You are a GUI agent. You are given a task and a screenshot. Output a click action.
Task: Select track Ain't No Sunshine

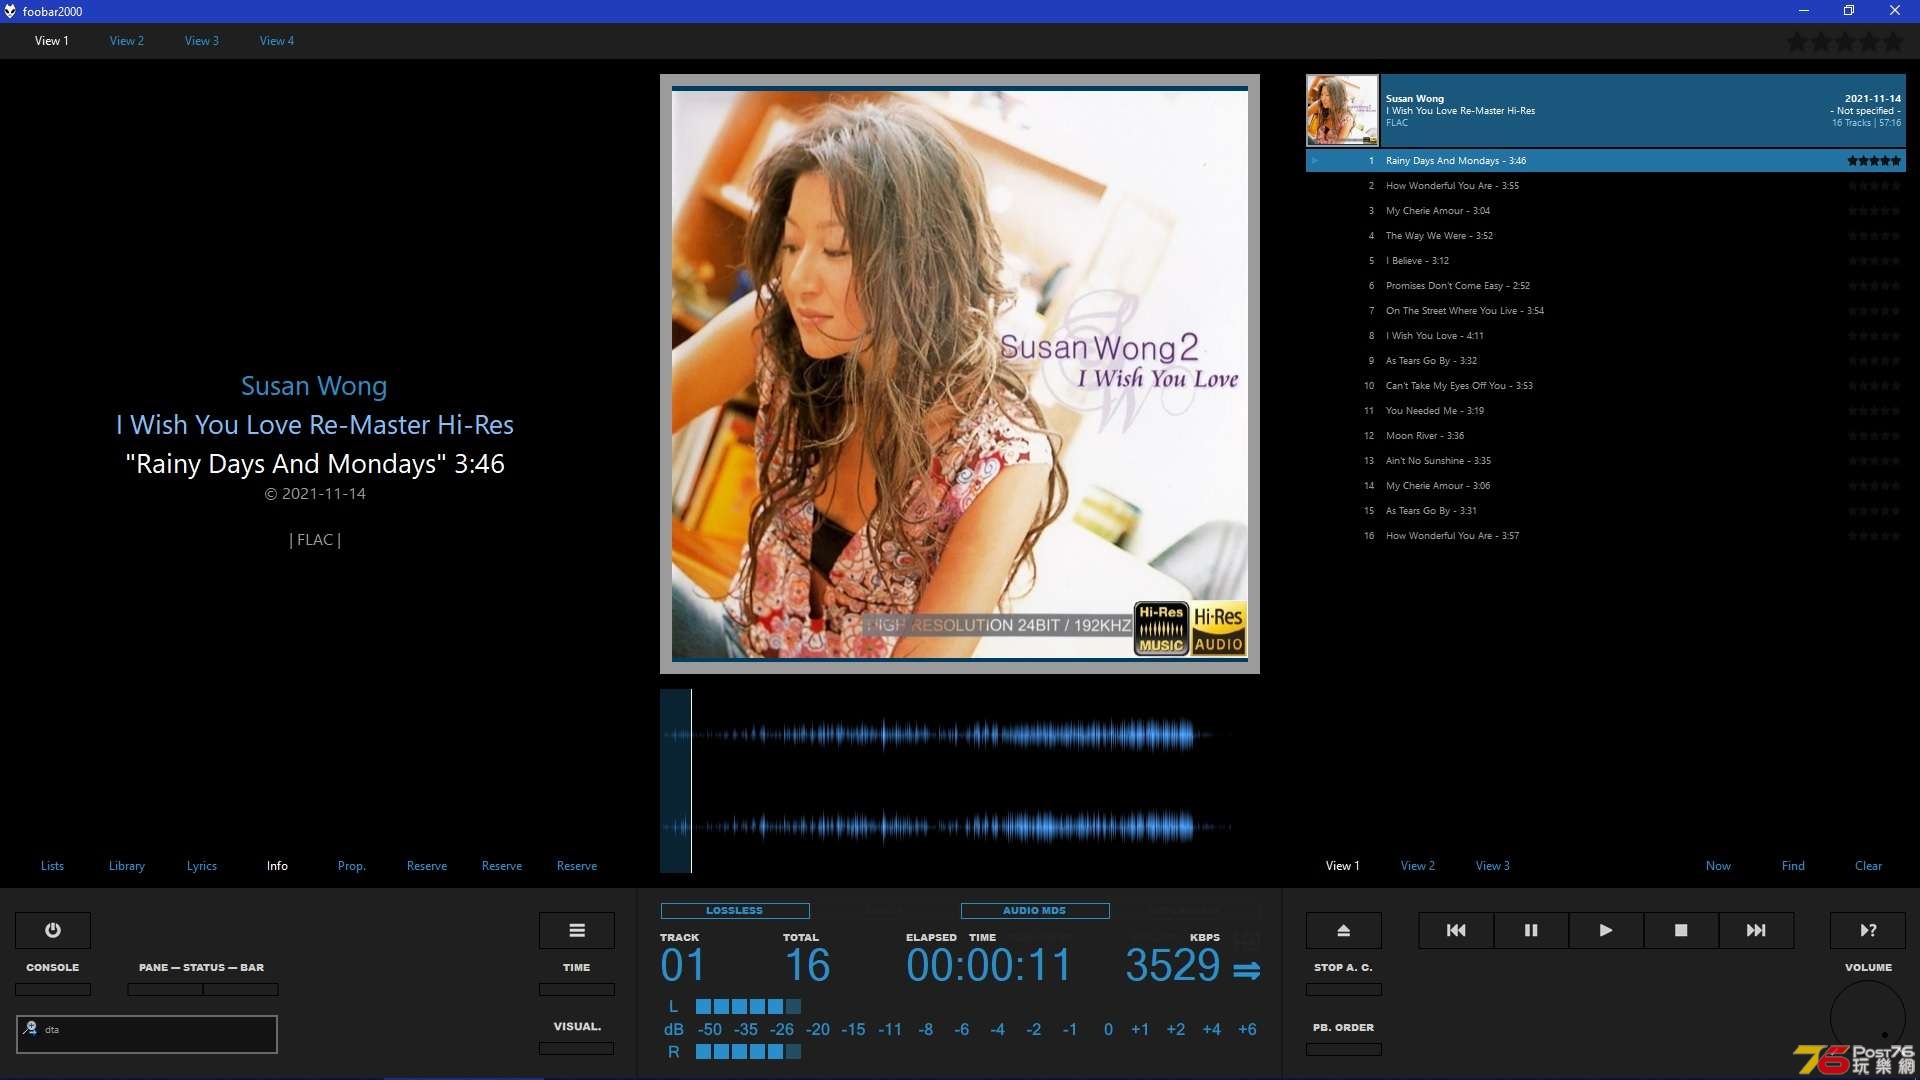point(1605,461)
